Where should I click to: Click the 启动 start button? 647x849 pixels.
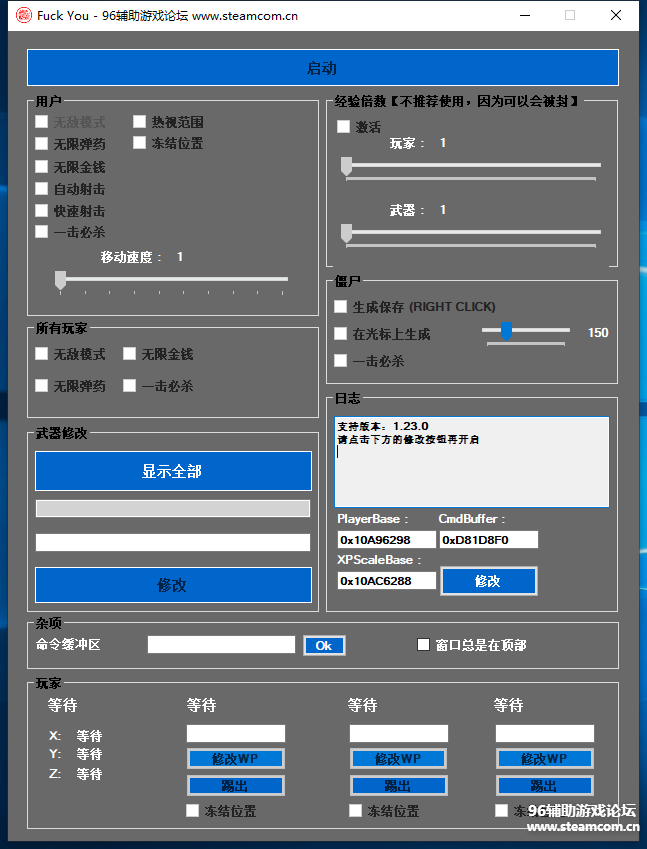point(323,68)
